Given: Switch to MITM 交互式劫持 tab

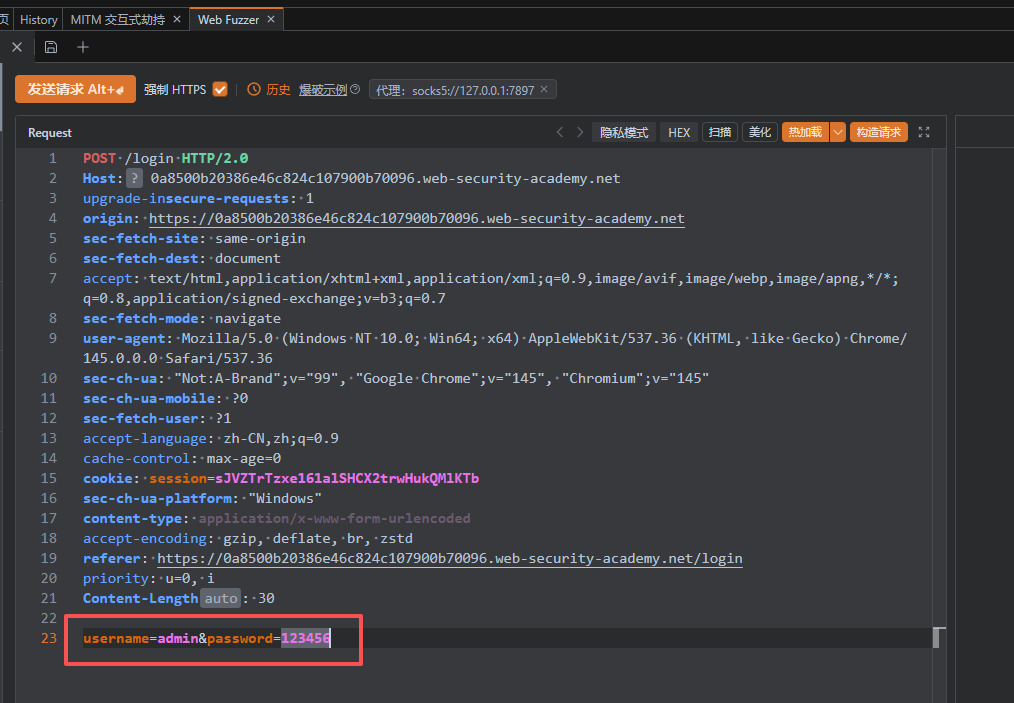Looking at the screenshot, I should click(118, 19).
